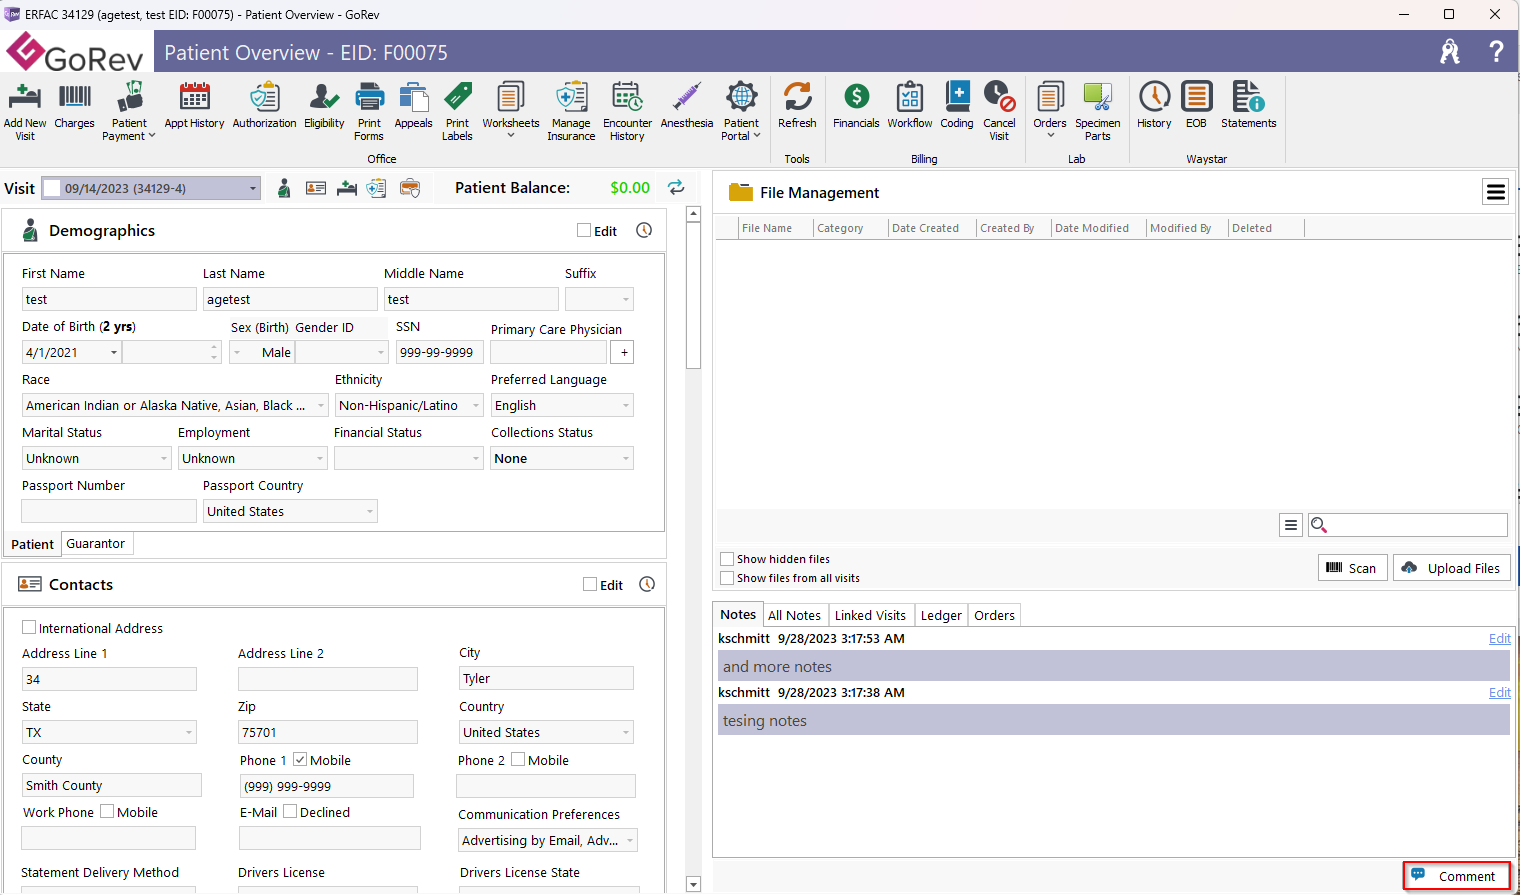This screenshot has width=1520, height=895.
Task: Check E-Mail Declined checkbox
Action: [x=290, y=811]
